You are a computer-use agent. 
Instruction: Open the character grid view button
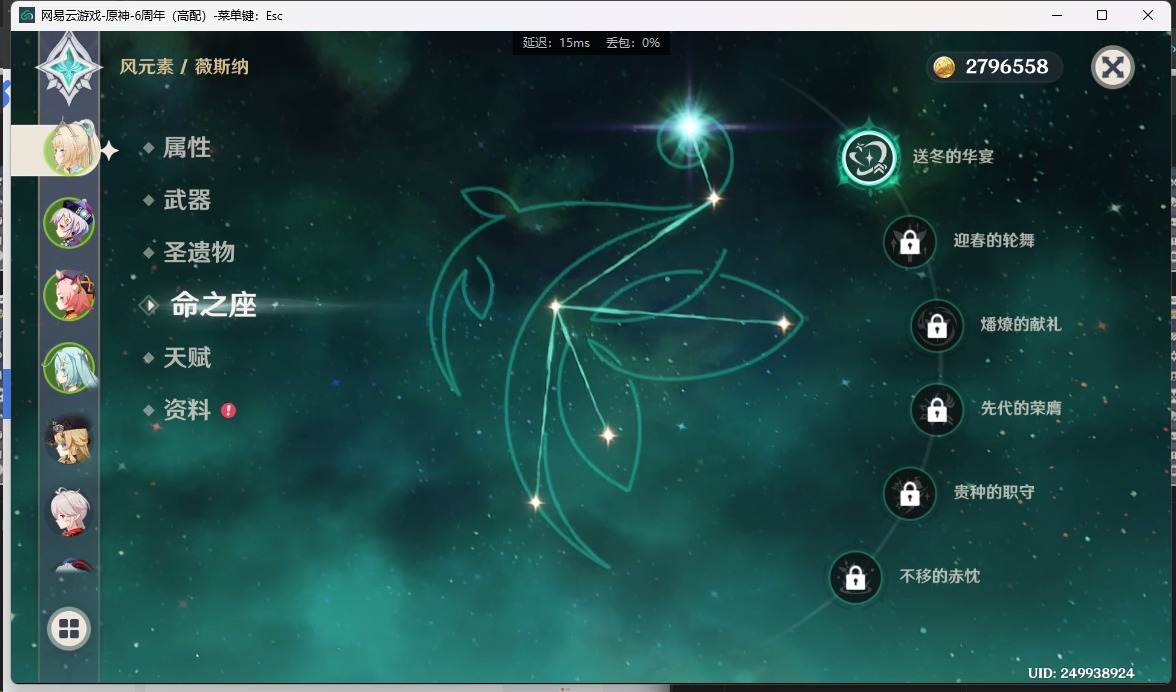tap(69, 628)
